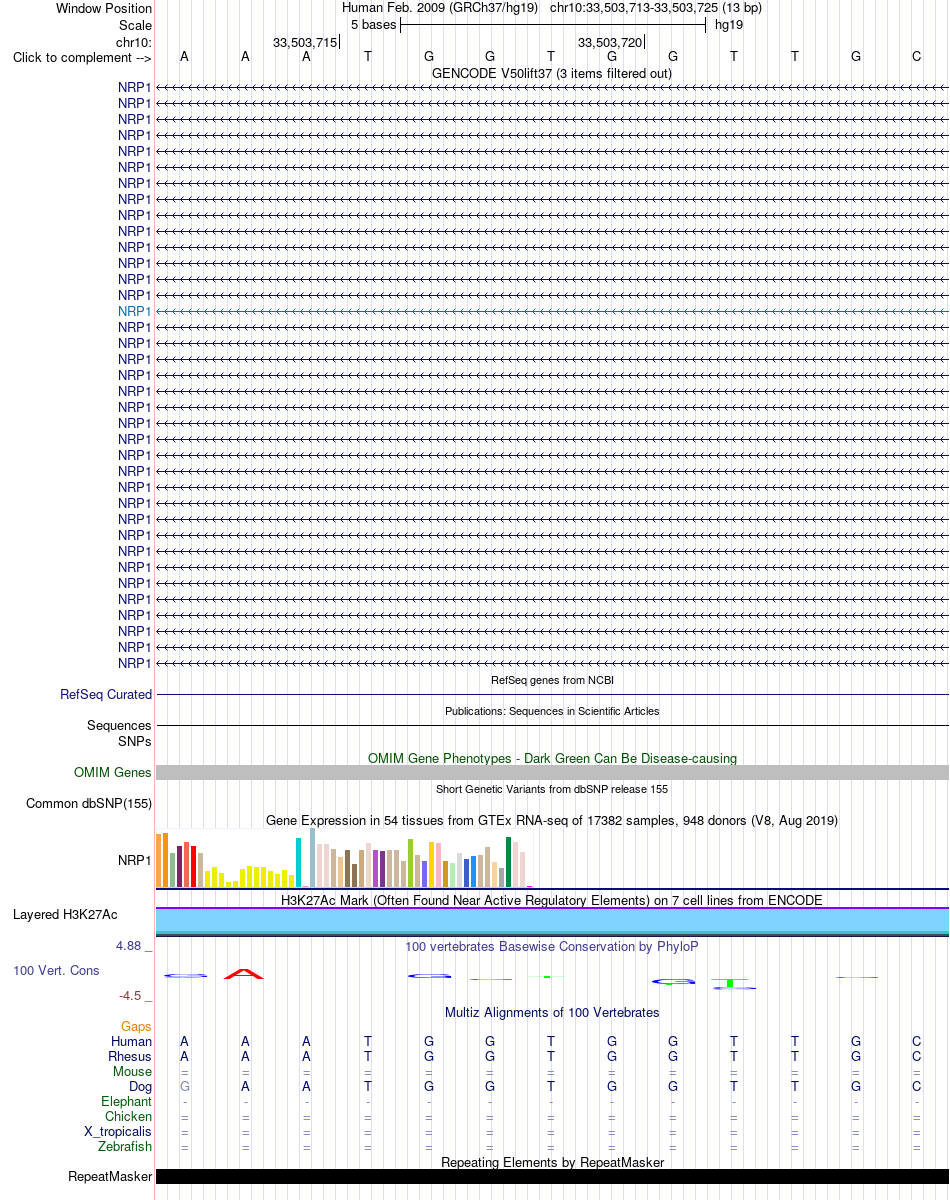Screen dimensions: 950x1200
Task: Click the 100 Vert. Cons track label
Action: (56, 970)
